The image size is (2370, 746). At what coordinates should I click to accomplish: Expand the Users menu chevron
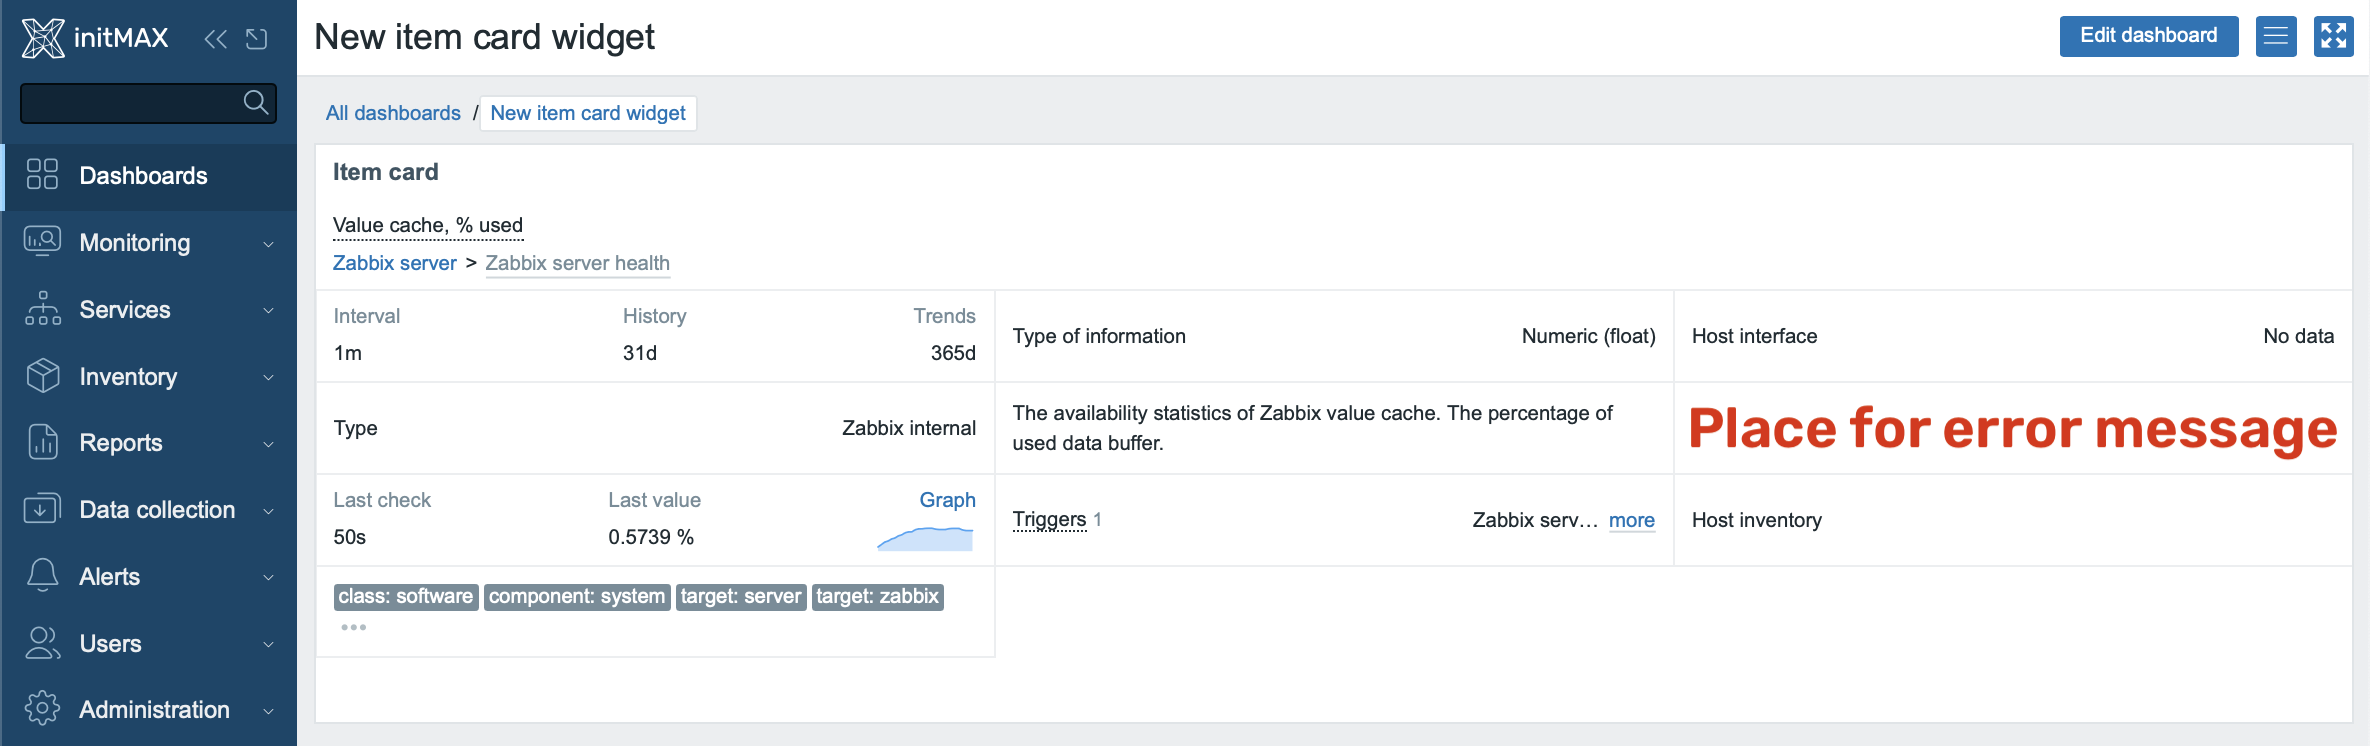268,645
